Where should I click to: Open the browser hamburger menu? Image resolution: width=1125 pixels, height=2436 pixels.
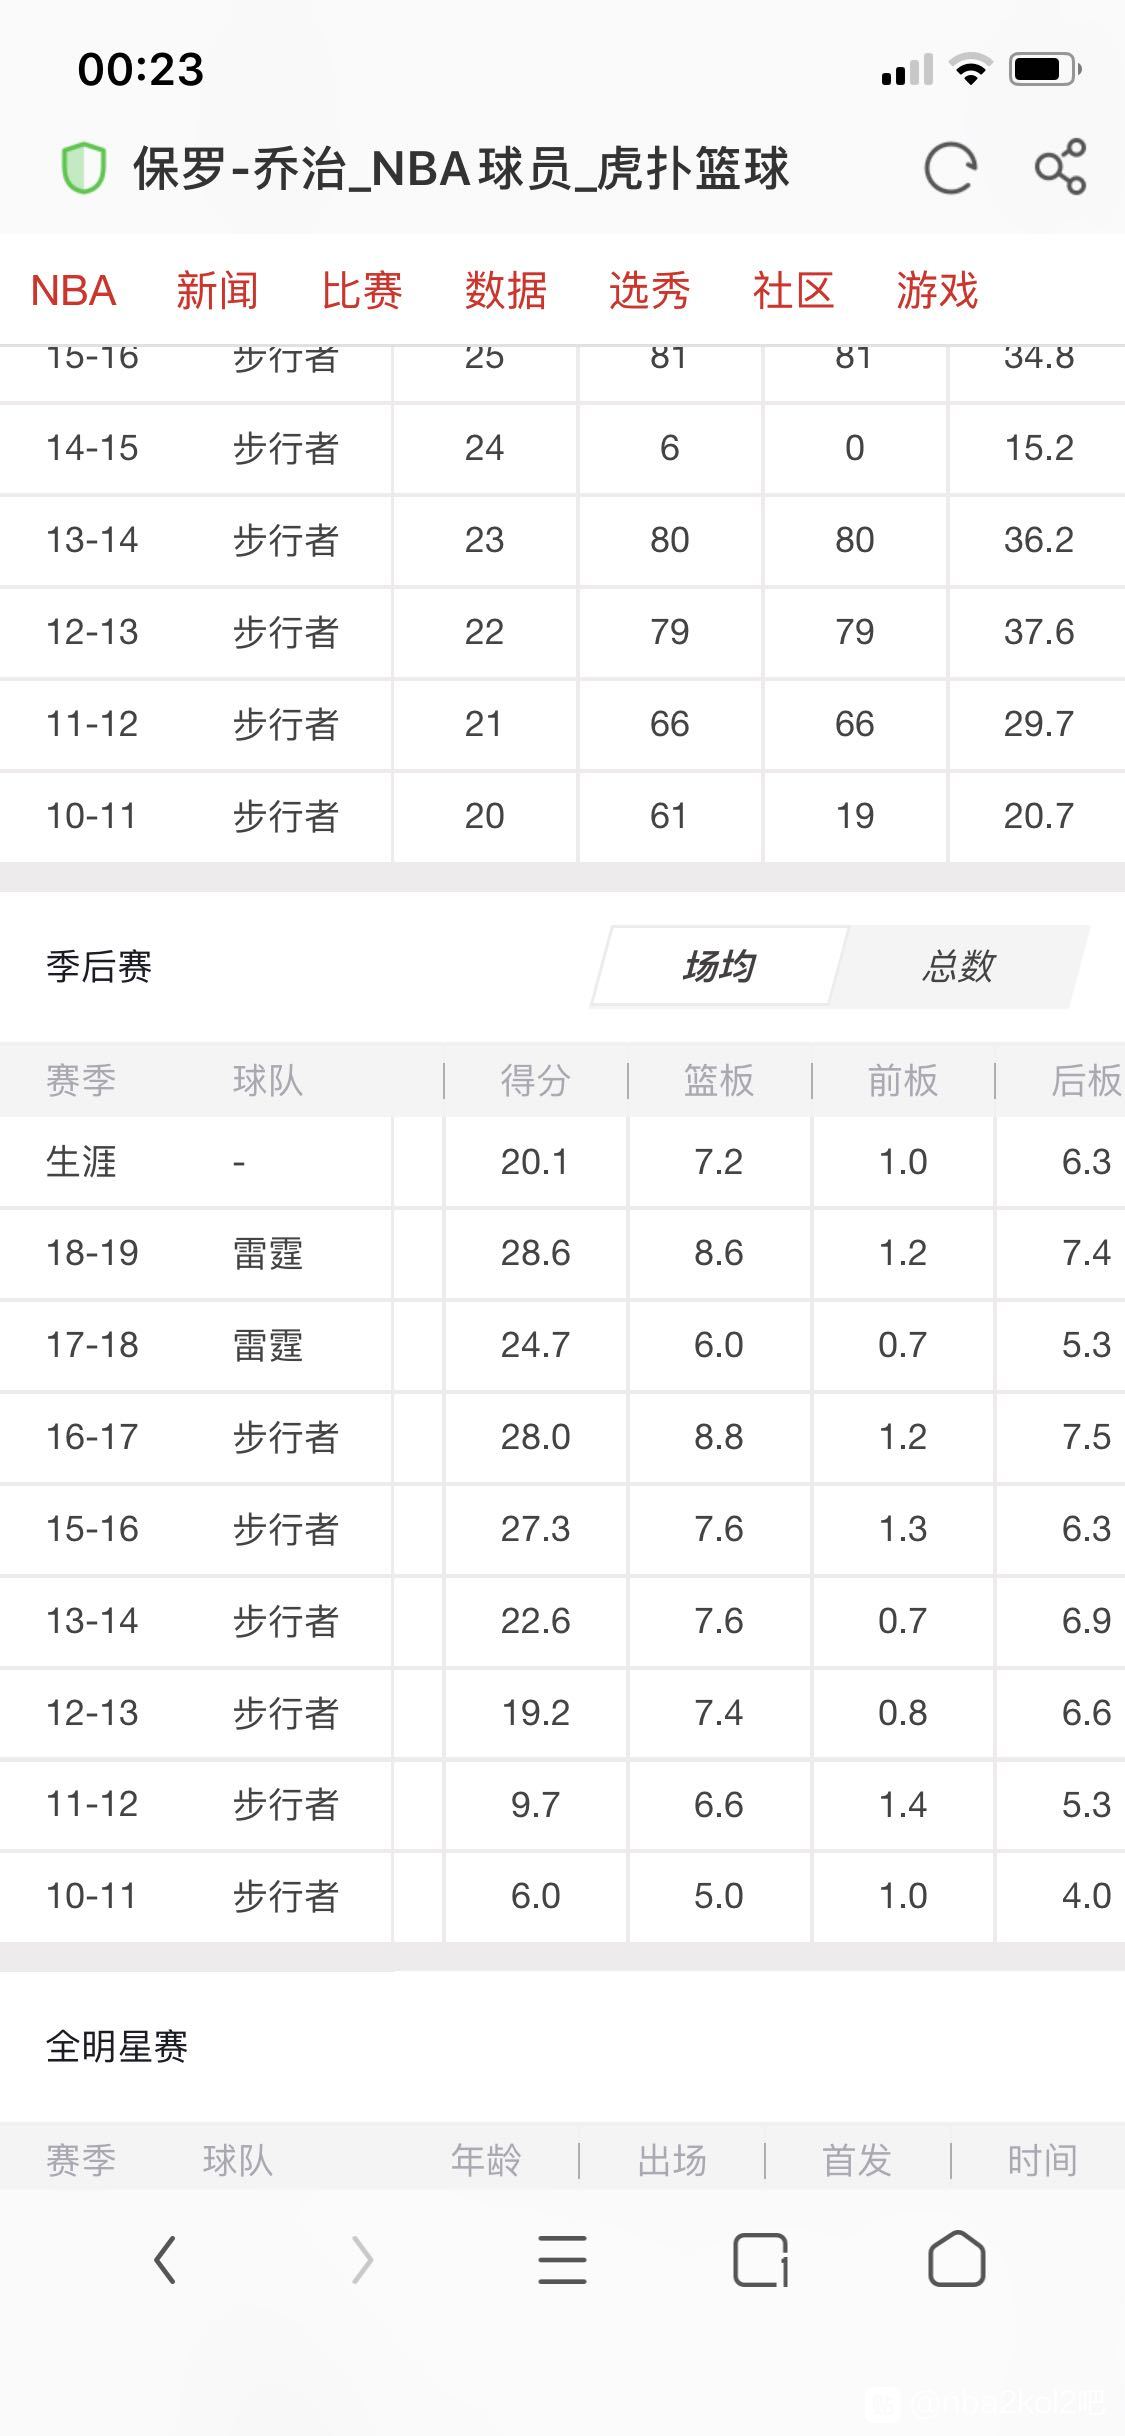562,2260
